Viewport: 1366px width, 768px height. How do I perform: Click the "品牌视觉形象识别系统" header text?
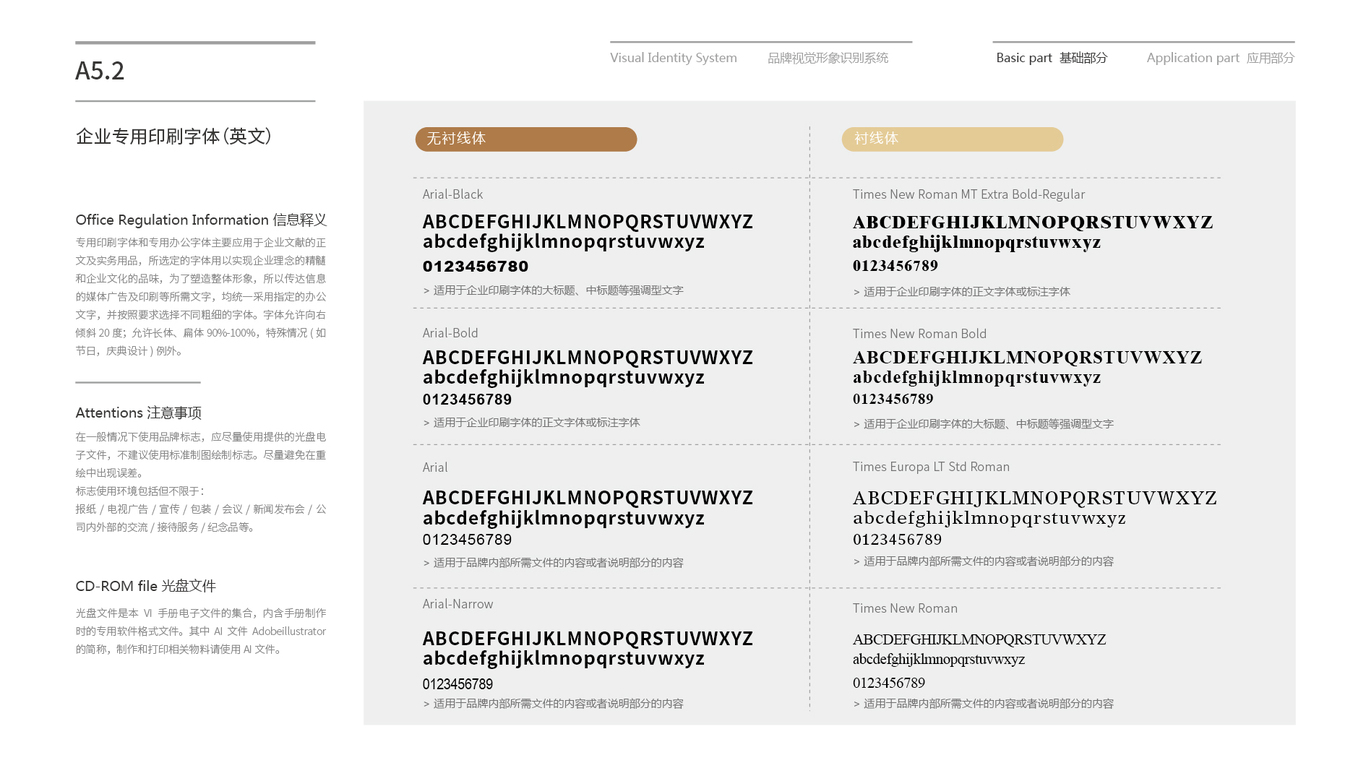[828, 58]
